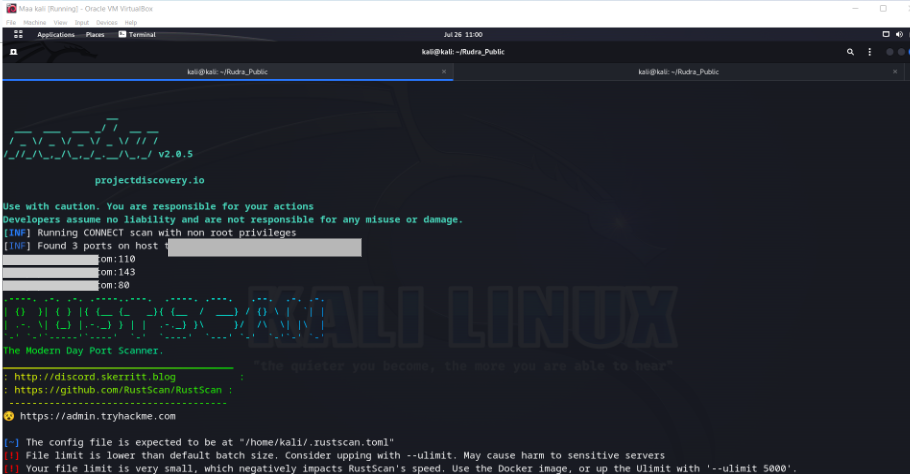
Task: Click the 'File limit is lower' warning line
Action: tap(334, 455)
